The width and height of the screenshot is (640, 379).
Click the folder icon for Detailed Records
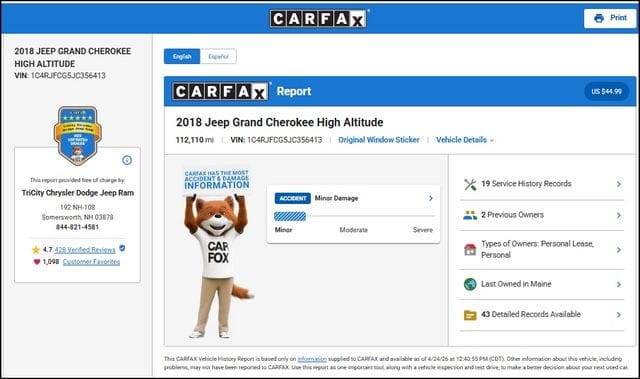pyautogui.click(x=470, y=315)
